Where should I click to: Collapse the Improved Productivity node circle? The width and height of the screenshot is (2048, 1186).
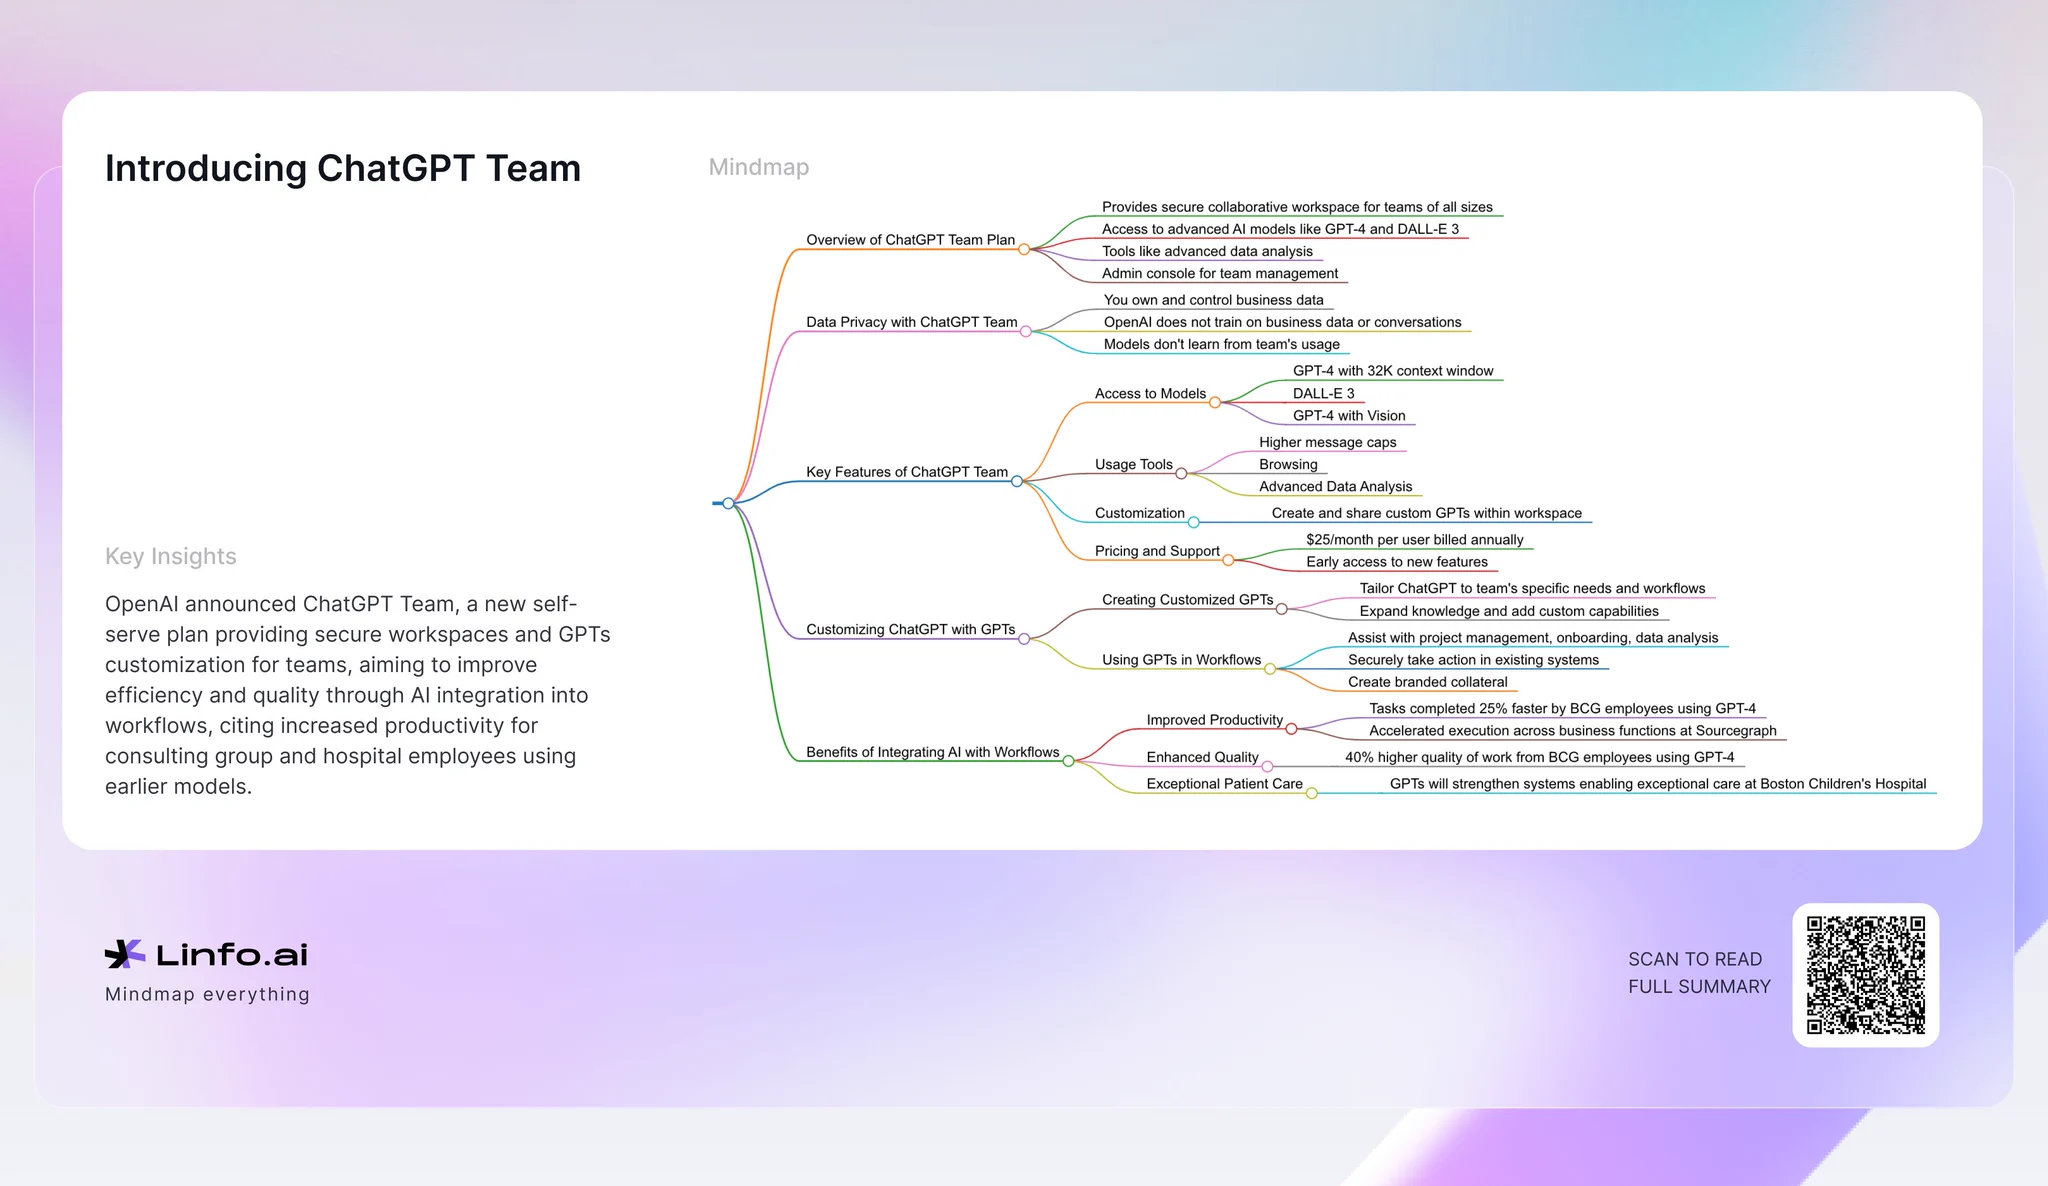(1291, 728)
